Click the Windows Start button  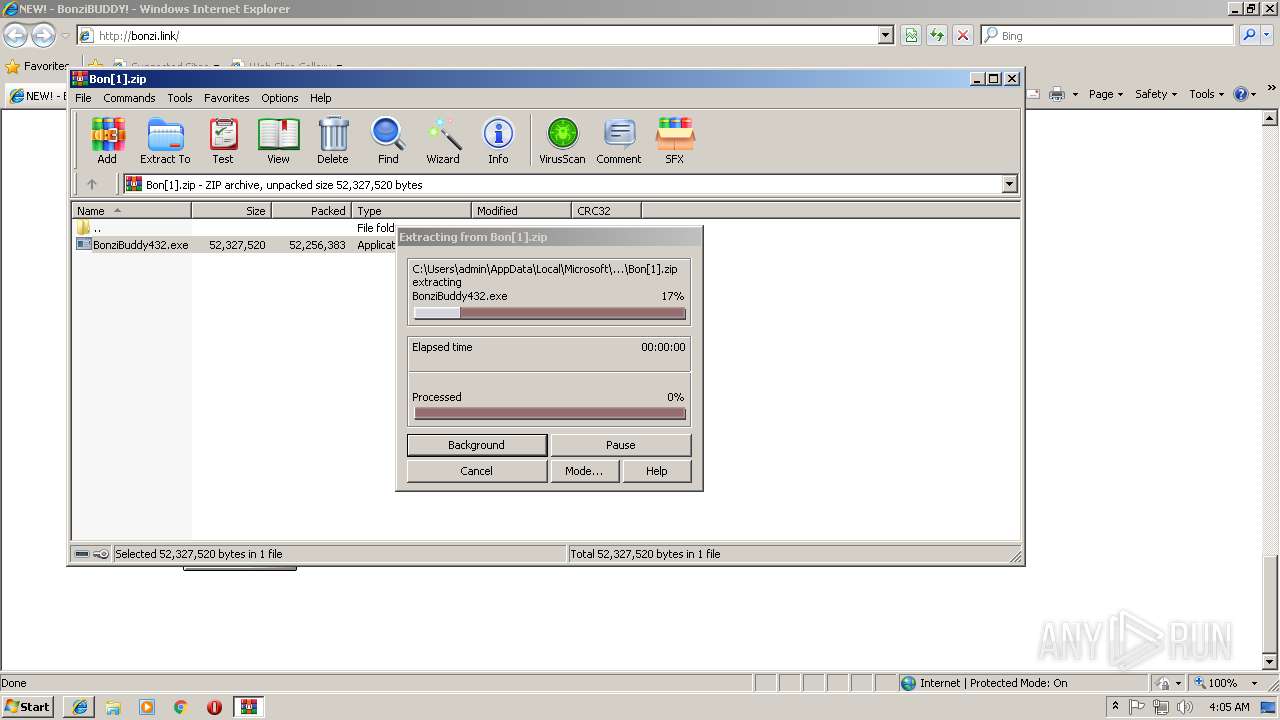coord(28,707)
